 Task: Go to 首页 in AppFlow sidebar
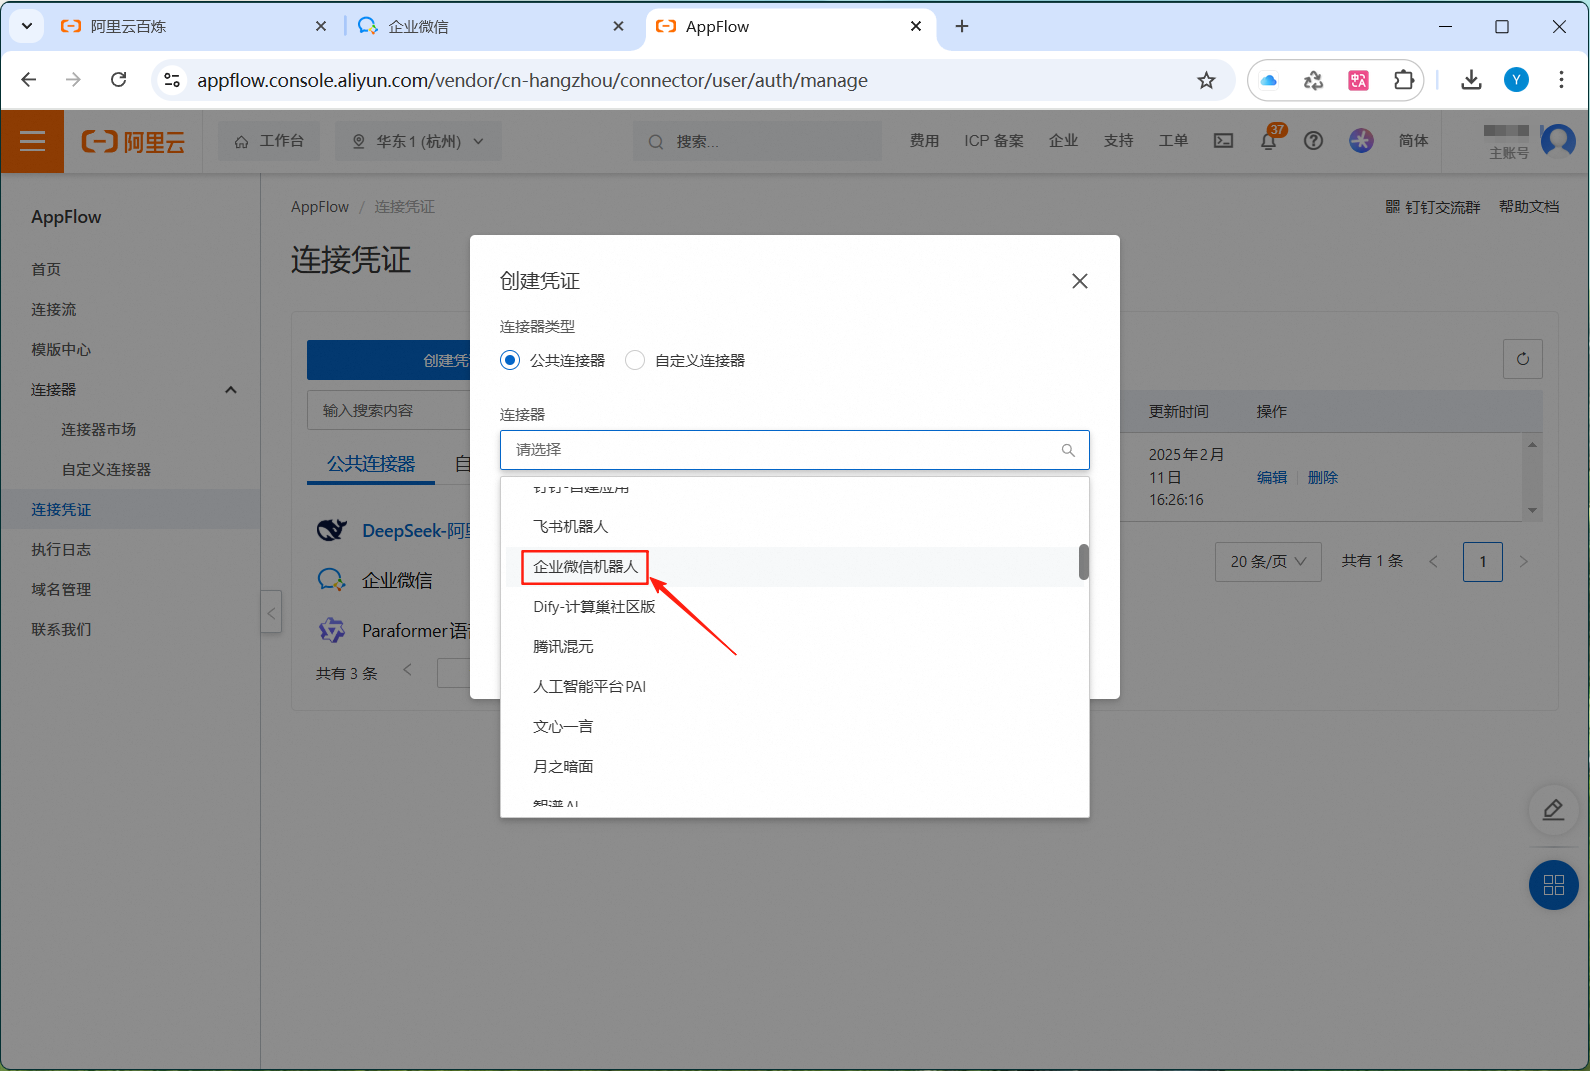coord(46,270)
